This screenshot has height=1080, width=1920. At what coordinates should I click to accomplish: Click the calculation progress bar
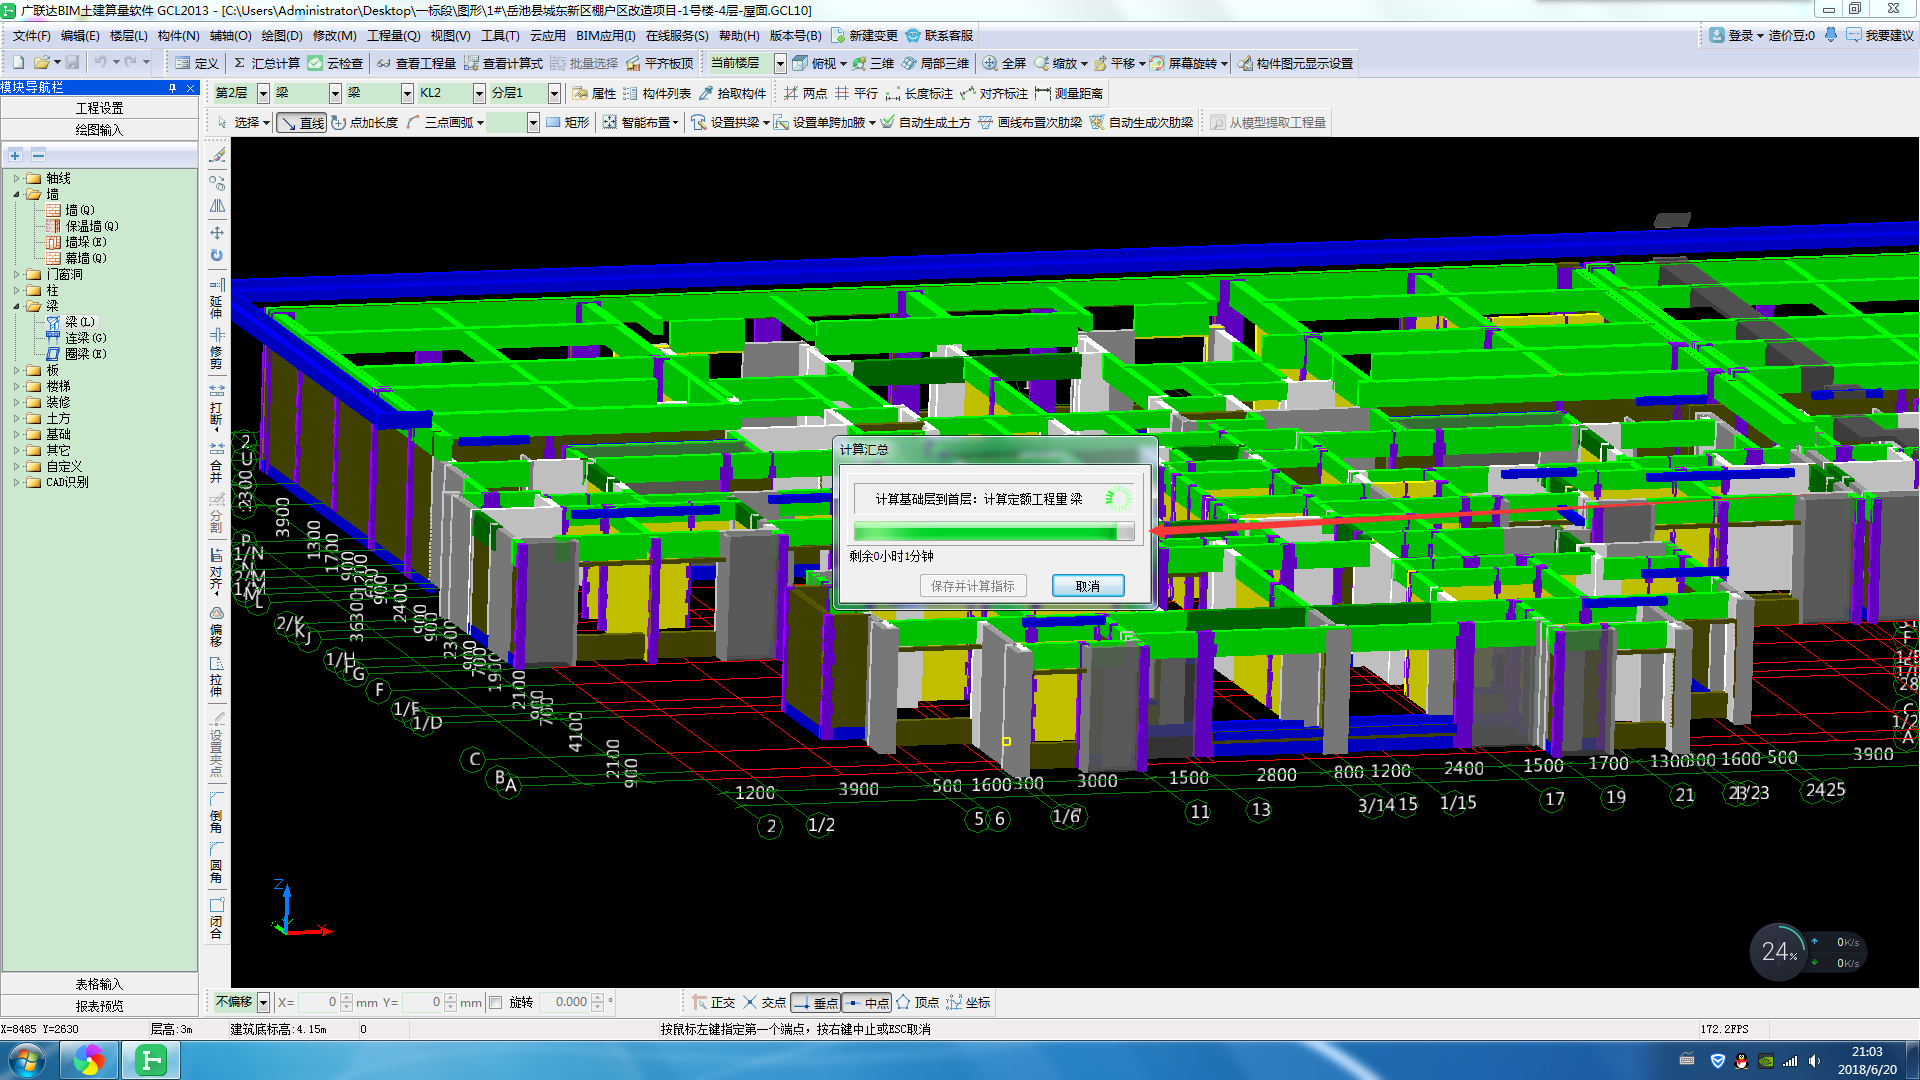point(993,532)
